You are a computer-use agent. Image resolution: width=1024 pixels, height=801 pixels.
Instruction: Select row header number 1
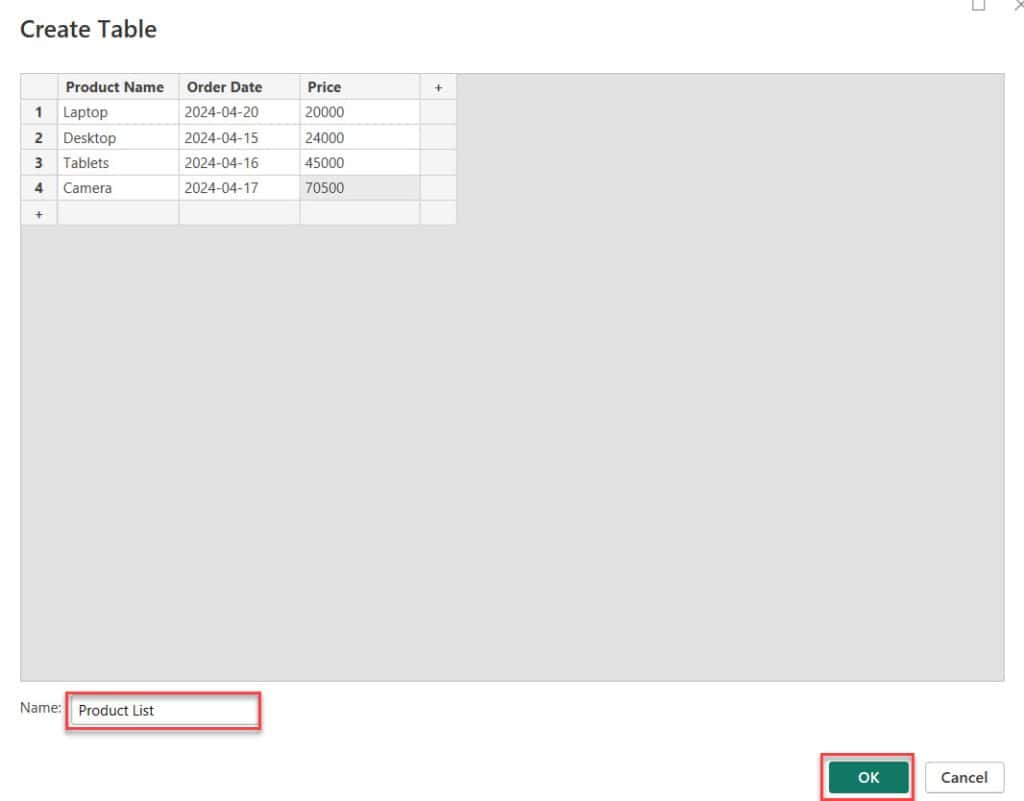point(39,112)
